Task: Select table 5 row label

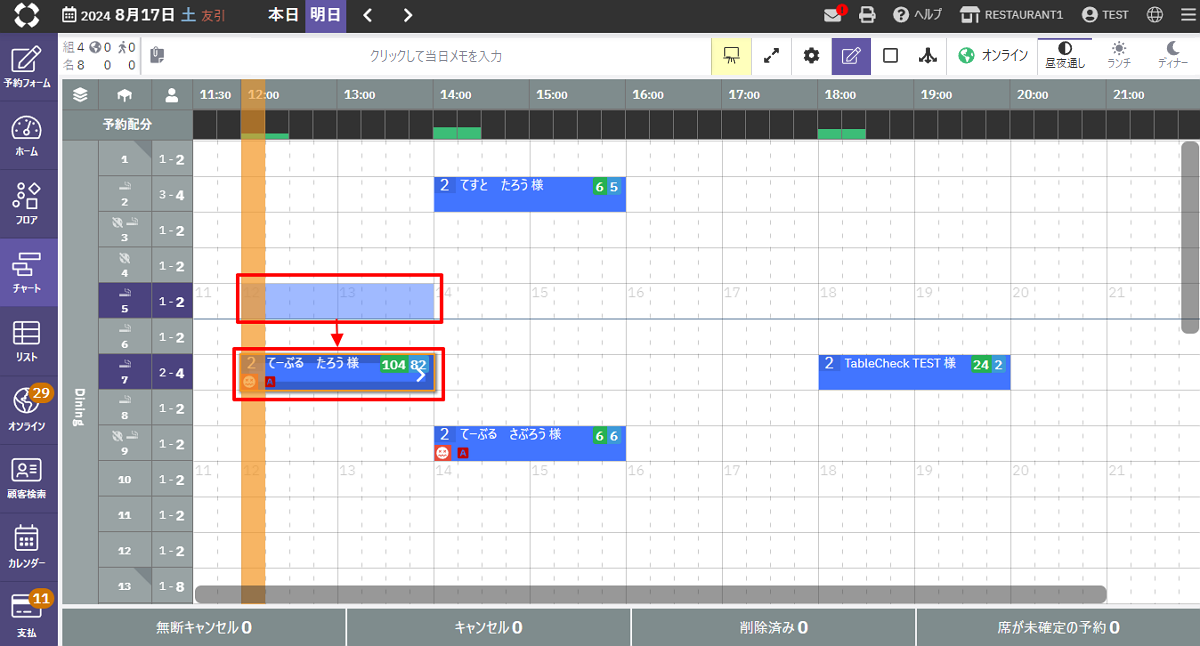Action: point(125,301)
